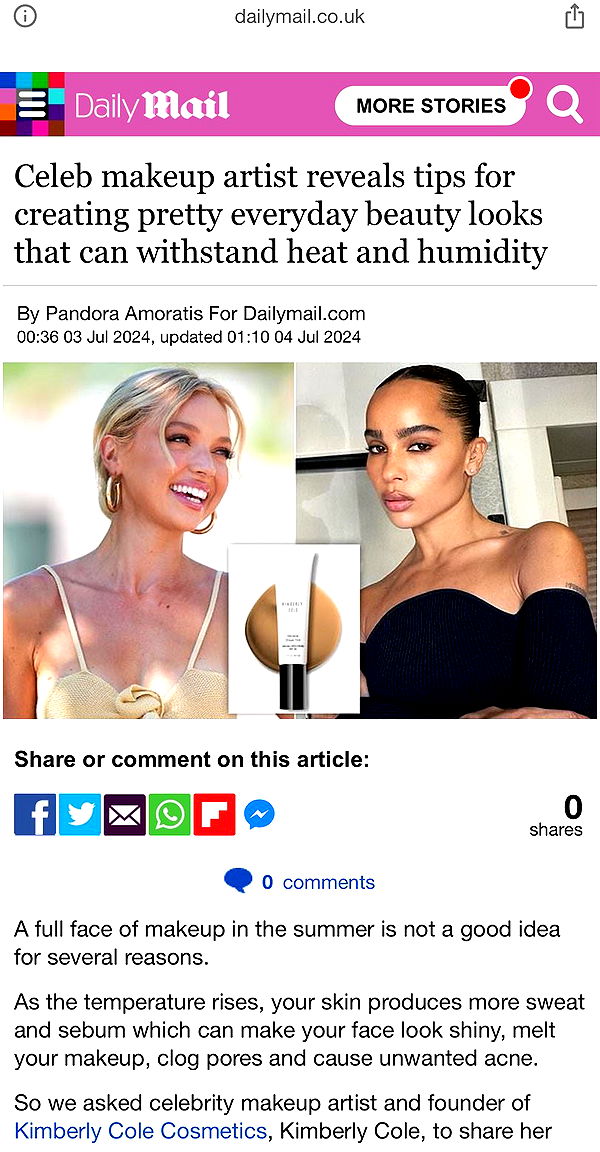Share article on Flipboard
The width and height of the screenshot is (600, 1152).
point(214,814)
